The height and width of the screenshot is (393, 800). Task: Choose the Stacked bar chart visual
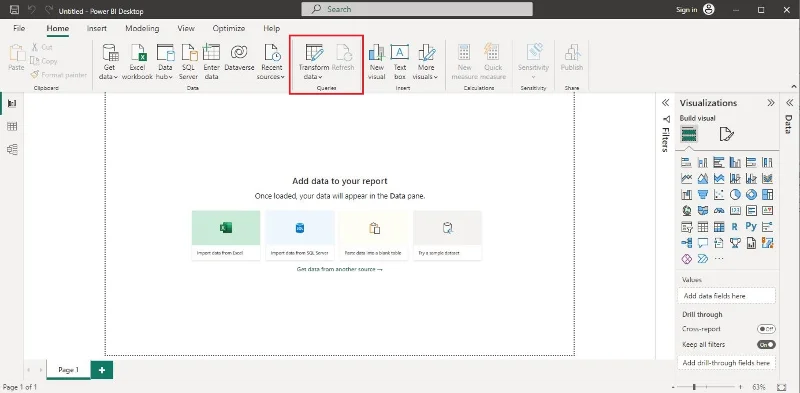687,163
